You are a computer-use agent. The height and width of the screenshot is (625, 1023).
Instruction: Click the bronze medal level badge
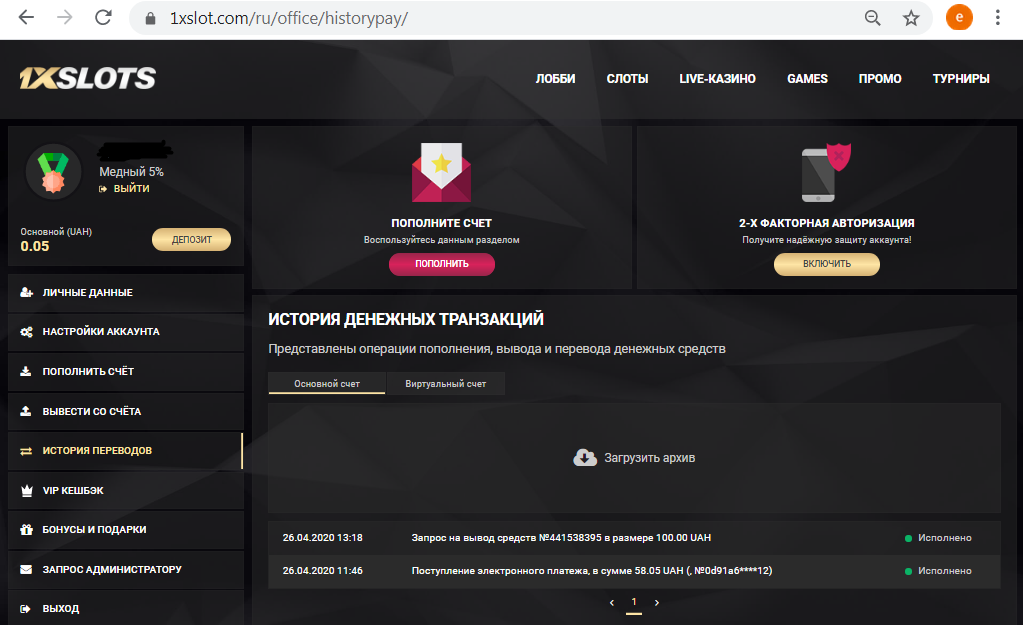click(53, 172)
